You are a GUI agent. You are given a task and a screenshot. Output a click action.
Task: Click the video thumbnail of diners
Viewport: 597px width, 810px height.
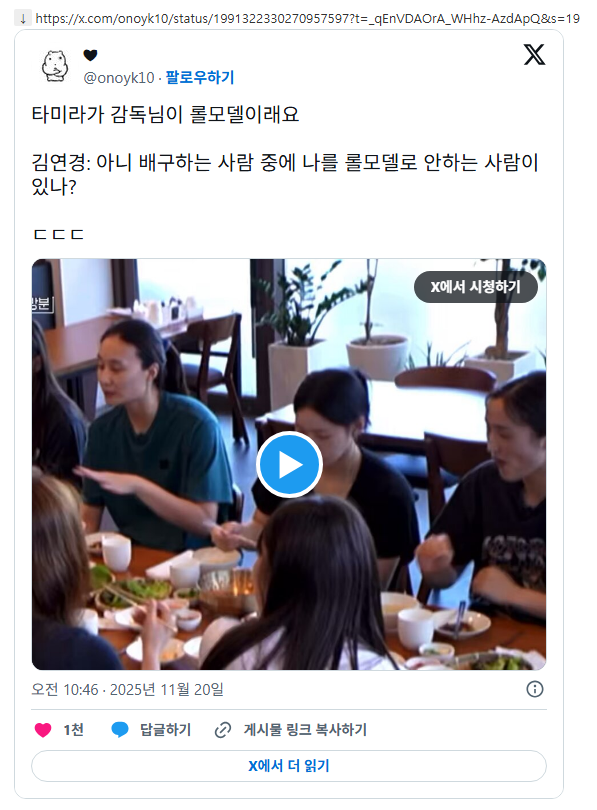(x=289, y=464)
